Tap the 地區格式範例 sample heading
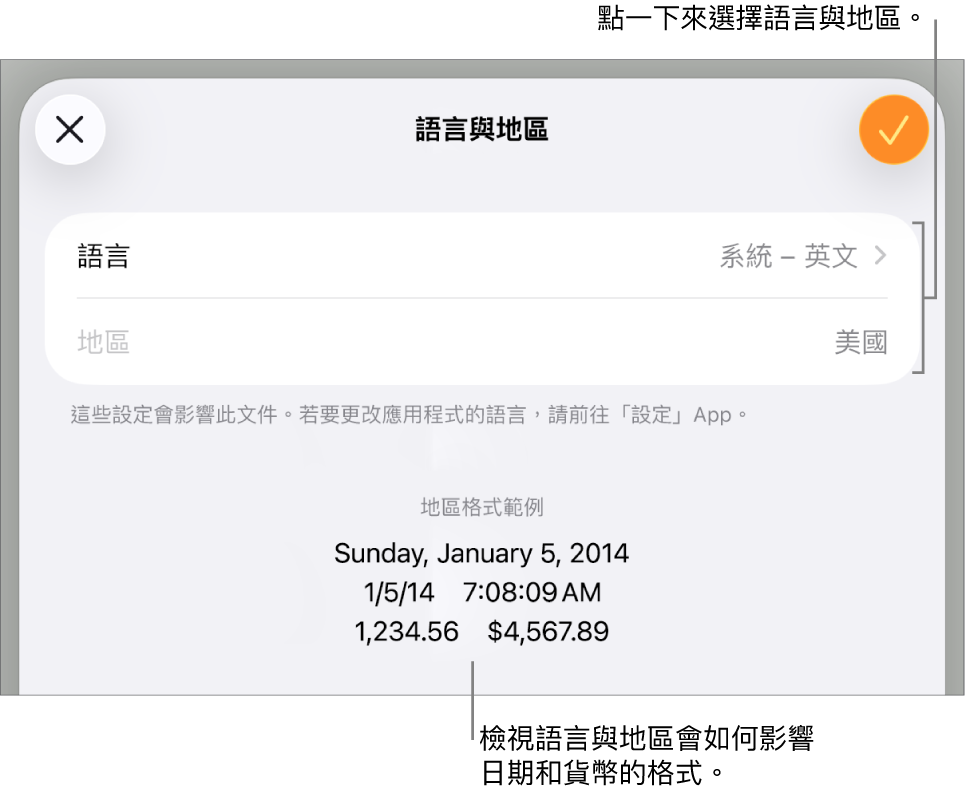 pyautogui.click(x=481, y=507)
